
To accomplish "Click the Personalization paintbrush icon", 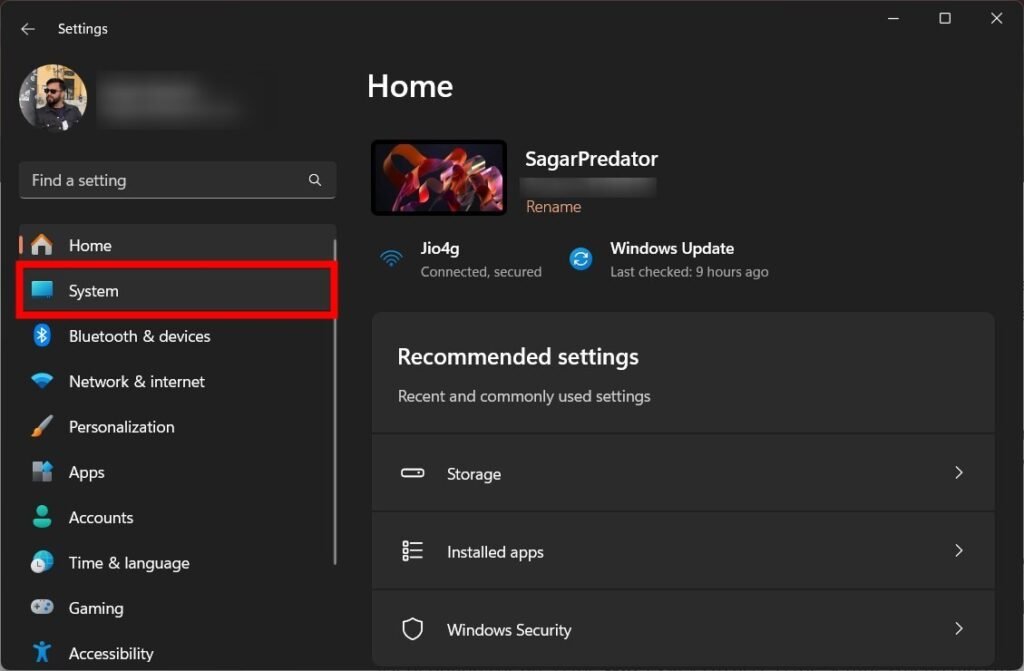I will coord(42,426).
